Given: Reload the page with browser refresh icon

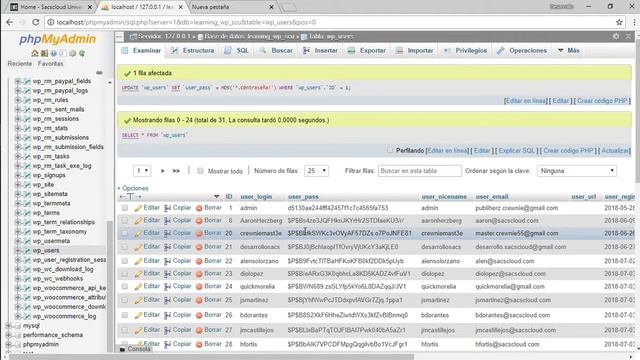Looking at the screenshot, I should [x=36, y=22].
